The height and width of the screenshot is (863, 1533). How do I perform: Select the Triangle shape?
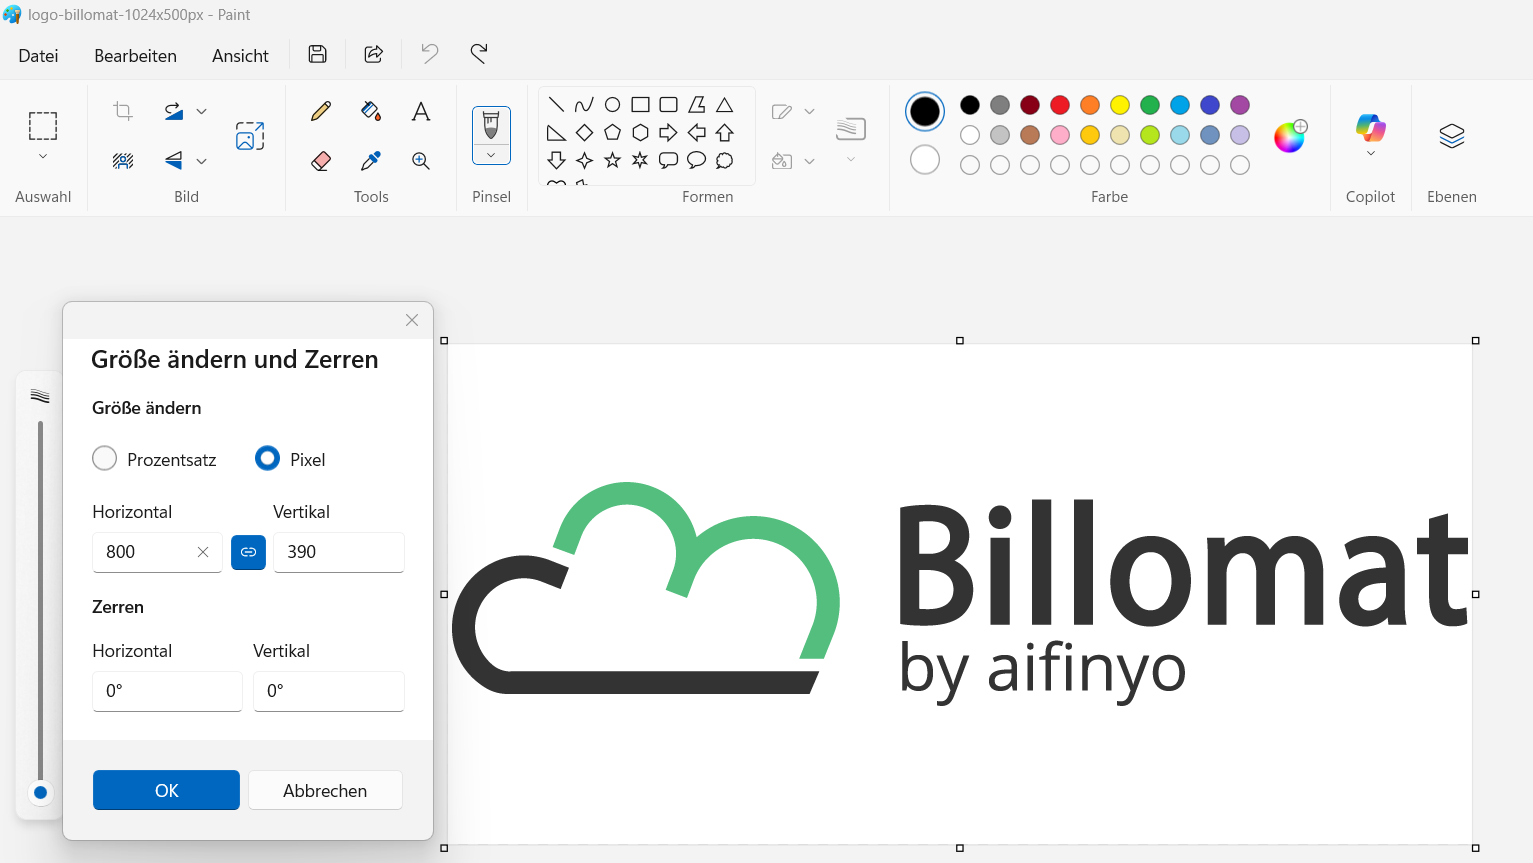[x=725, y=105]
